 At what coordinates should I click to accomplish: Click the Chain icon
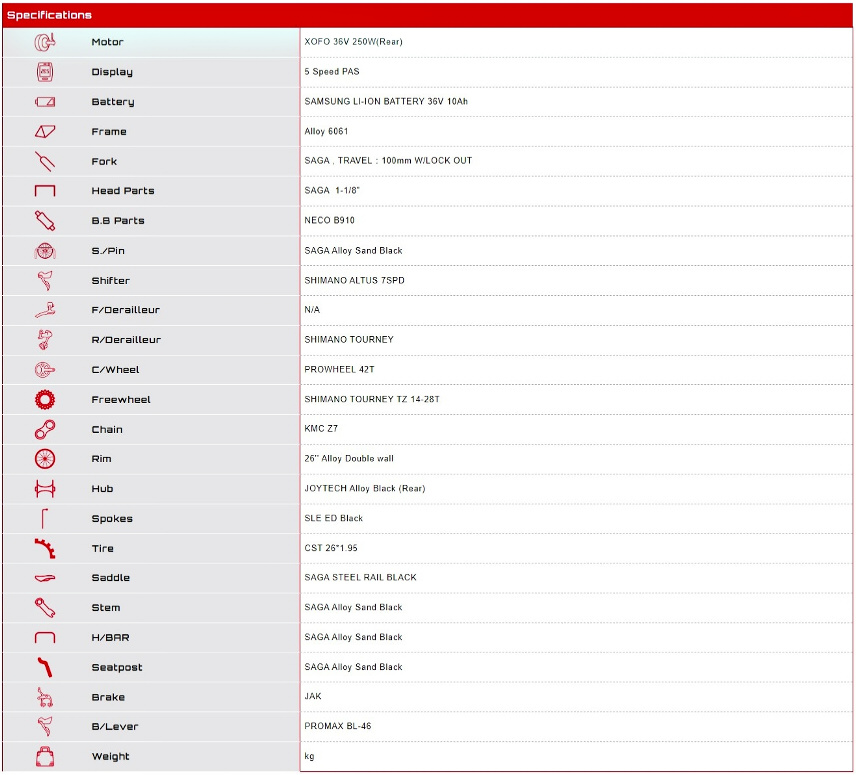coord(45,430)
